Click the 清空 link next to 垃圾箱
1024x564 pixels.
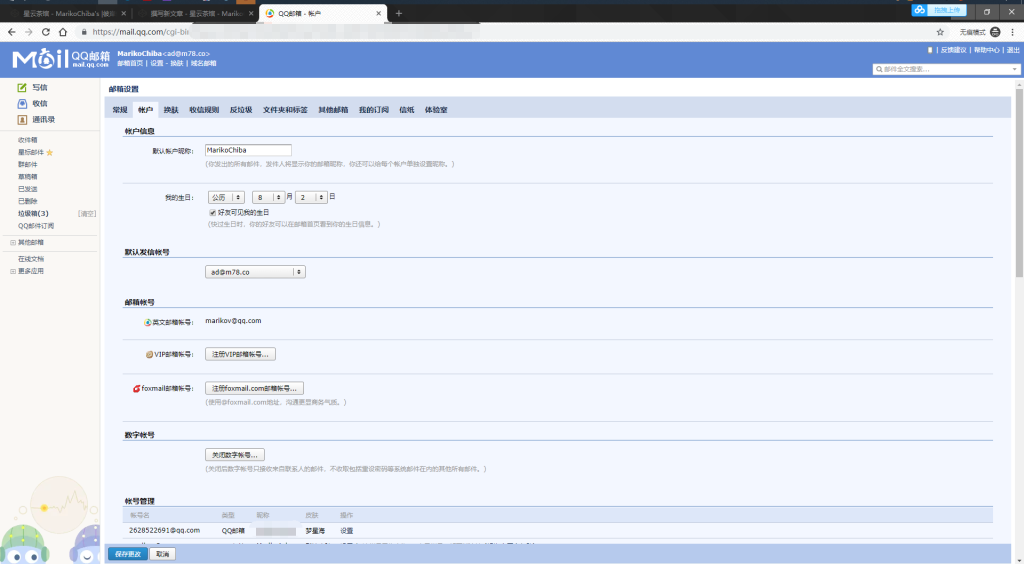87,214
